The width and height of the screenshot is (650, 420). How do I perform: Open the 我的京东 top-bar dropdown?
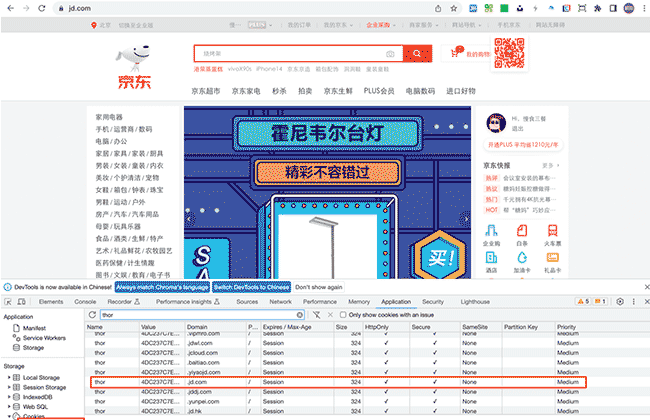point(338,25)
